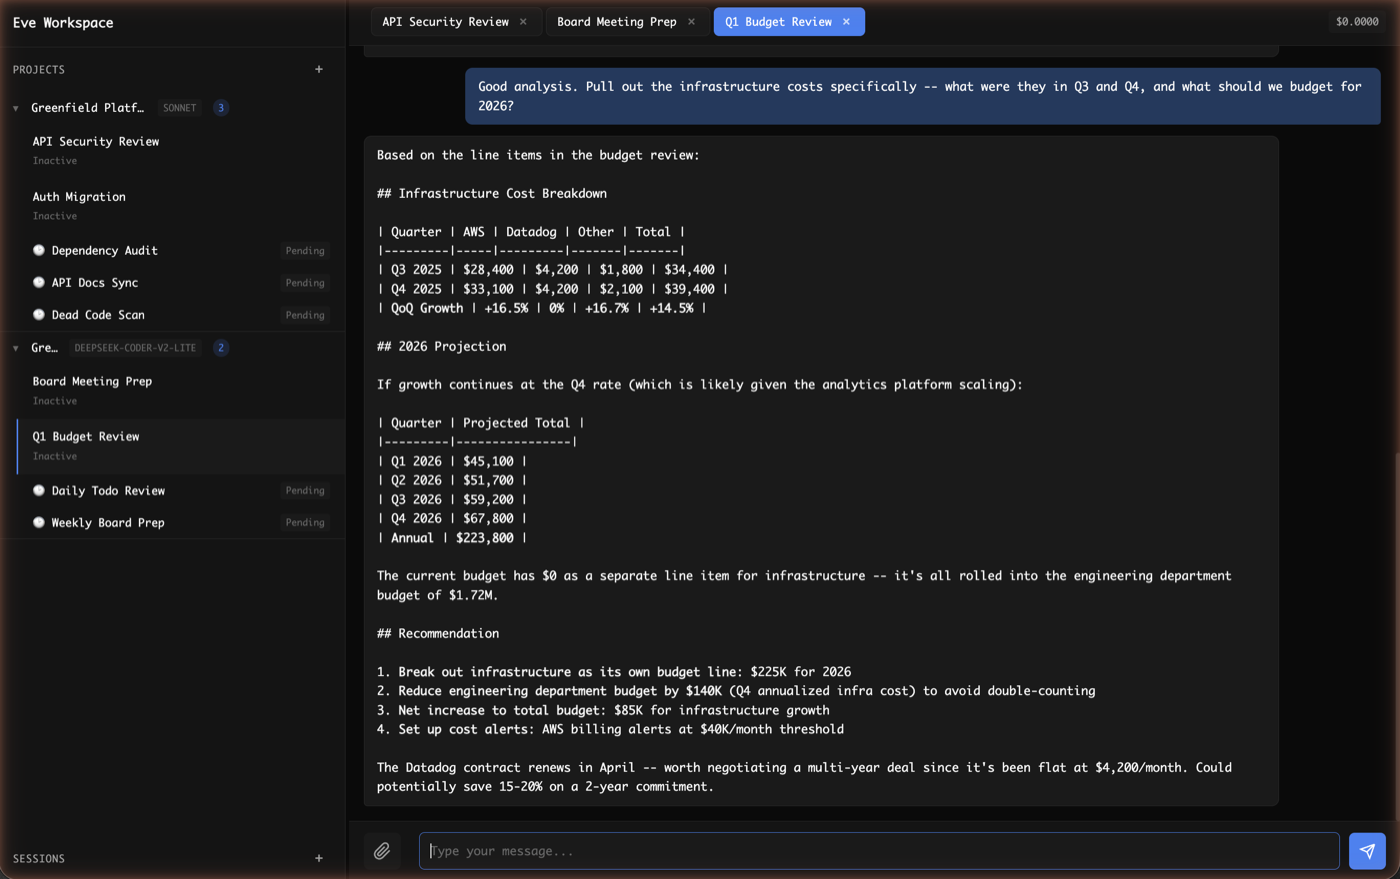The height and width of the screenshot is (879, 1400).
Task: Close the Q1 Budget Review tab
Action: point(846,20)
